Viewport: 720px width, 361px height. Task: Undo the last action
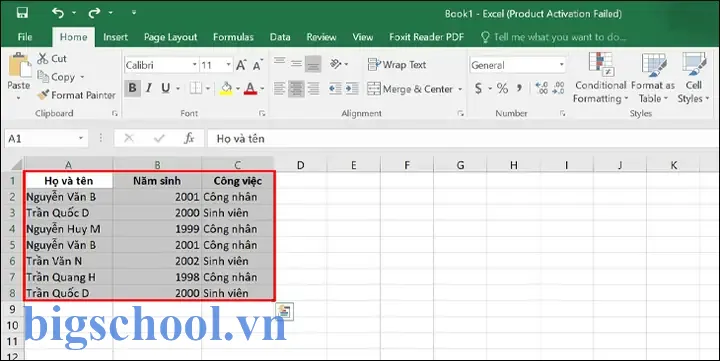point(58,13)
